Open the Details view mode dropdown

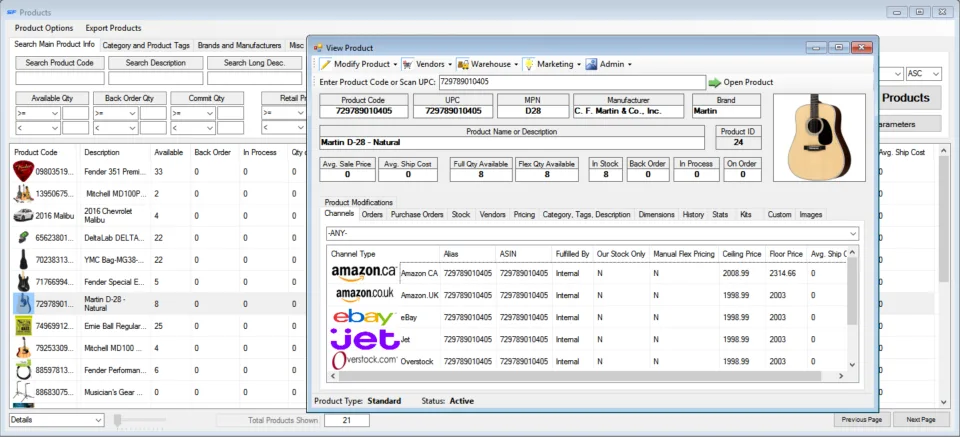coord(57,420)
